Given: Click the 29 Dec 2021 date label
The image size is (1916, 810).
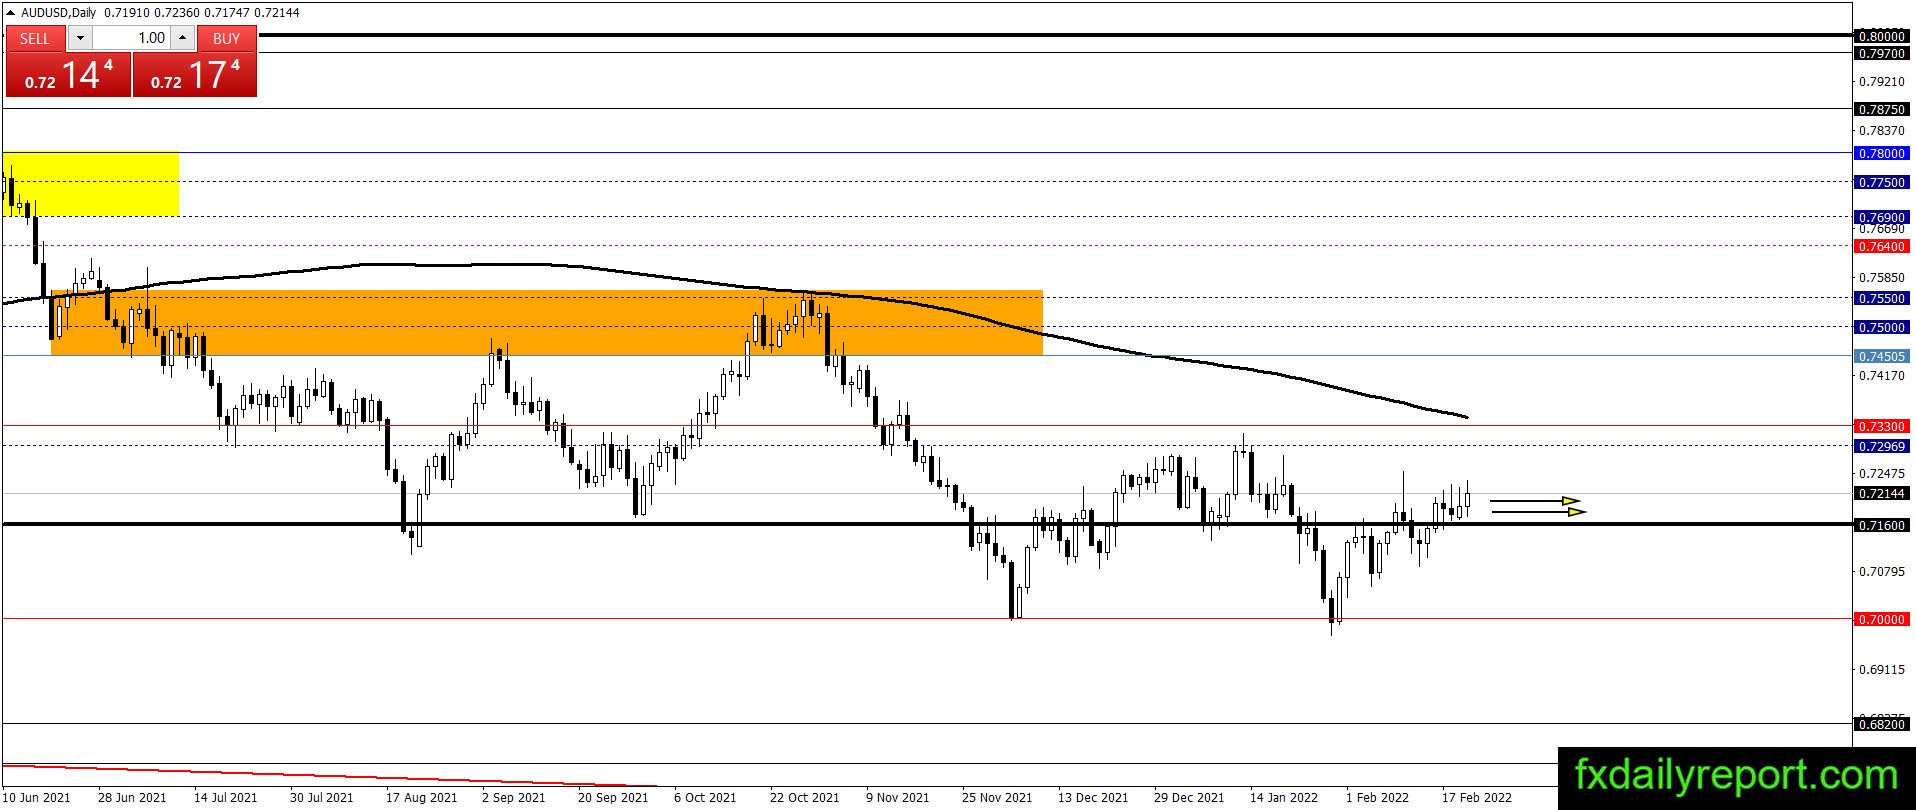Looking at the screenshot, I should pos(1189,798).
